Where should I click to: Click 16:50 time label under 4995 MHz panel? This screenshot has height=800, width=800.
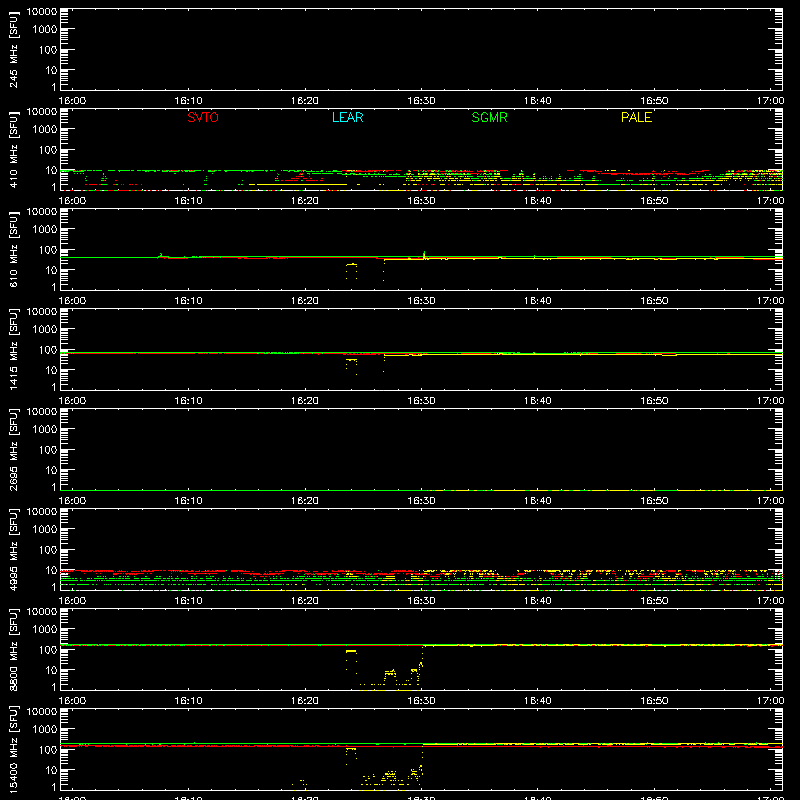[654, 601]
